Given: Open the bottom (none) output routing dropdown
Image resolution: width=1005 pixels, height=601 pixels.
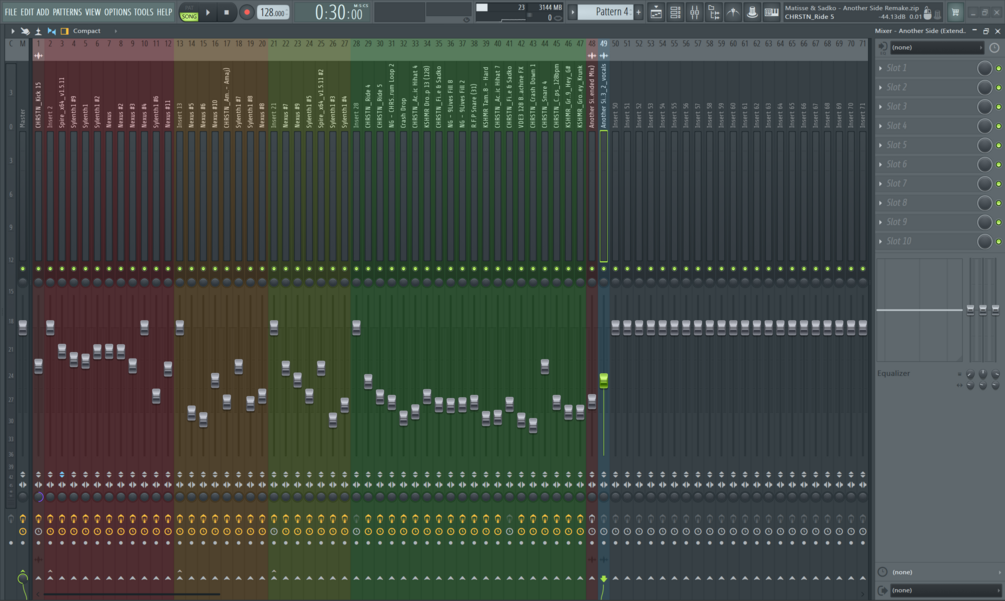Looking at the screenshot, I should tap(945, 590).
